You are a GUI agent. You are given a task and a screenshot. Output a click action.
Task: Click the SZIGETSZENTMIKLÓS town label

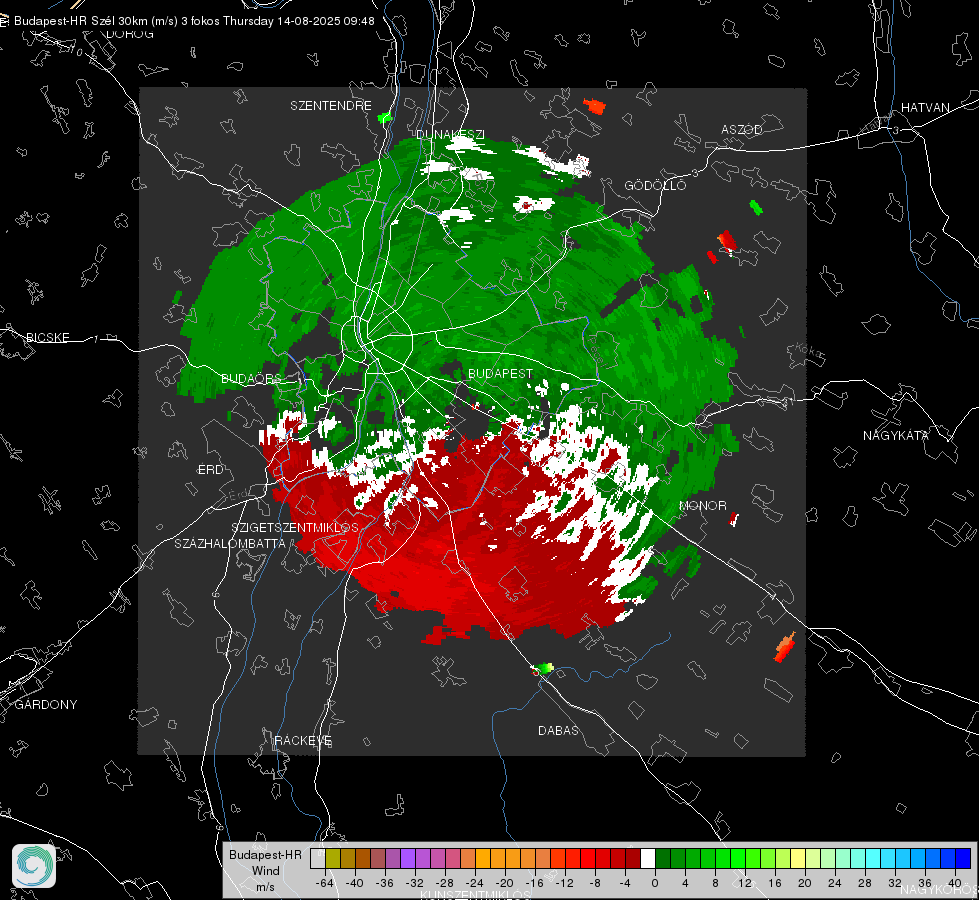pos(295,528)
